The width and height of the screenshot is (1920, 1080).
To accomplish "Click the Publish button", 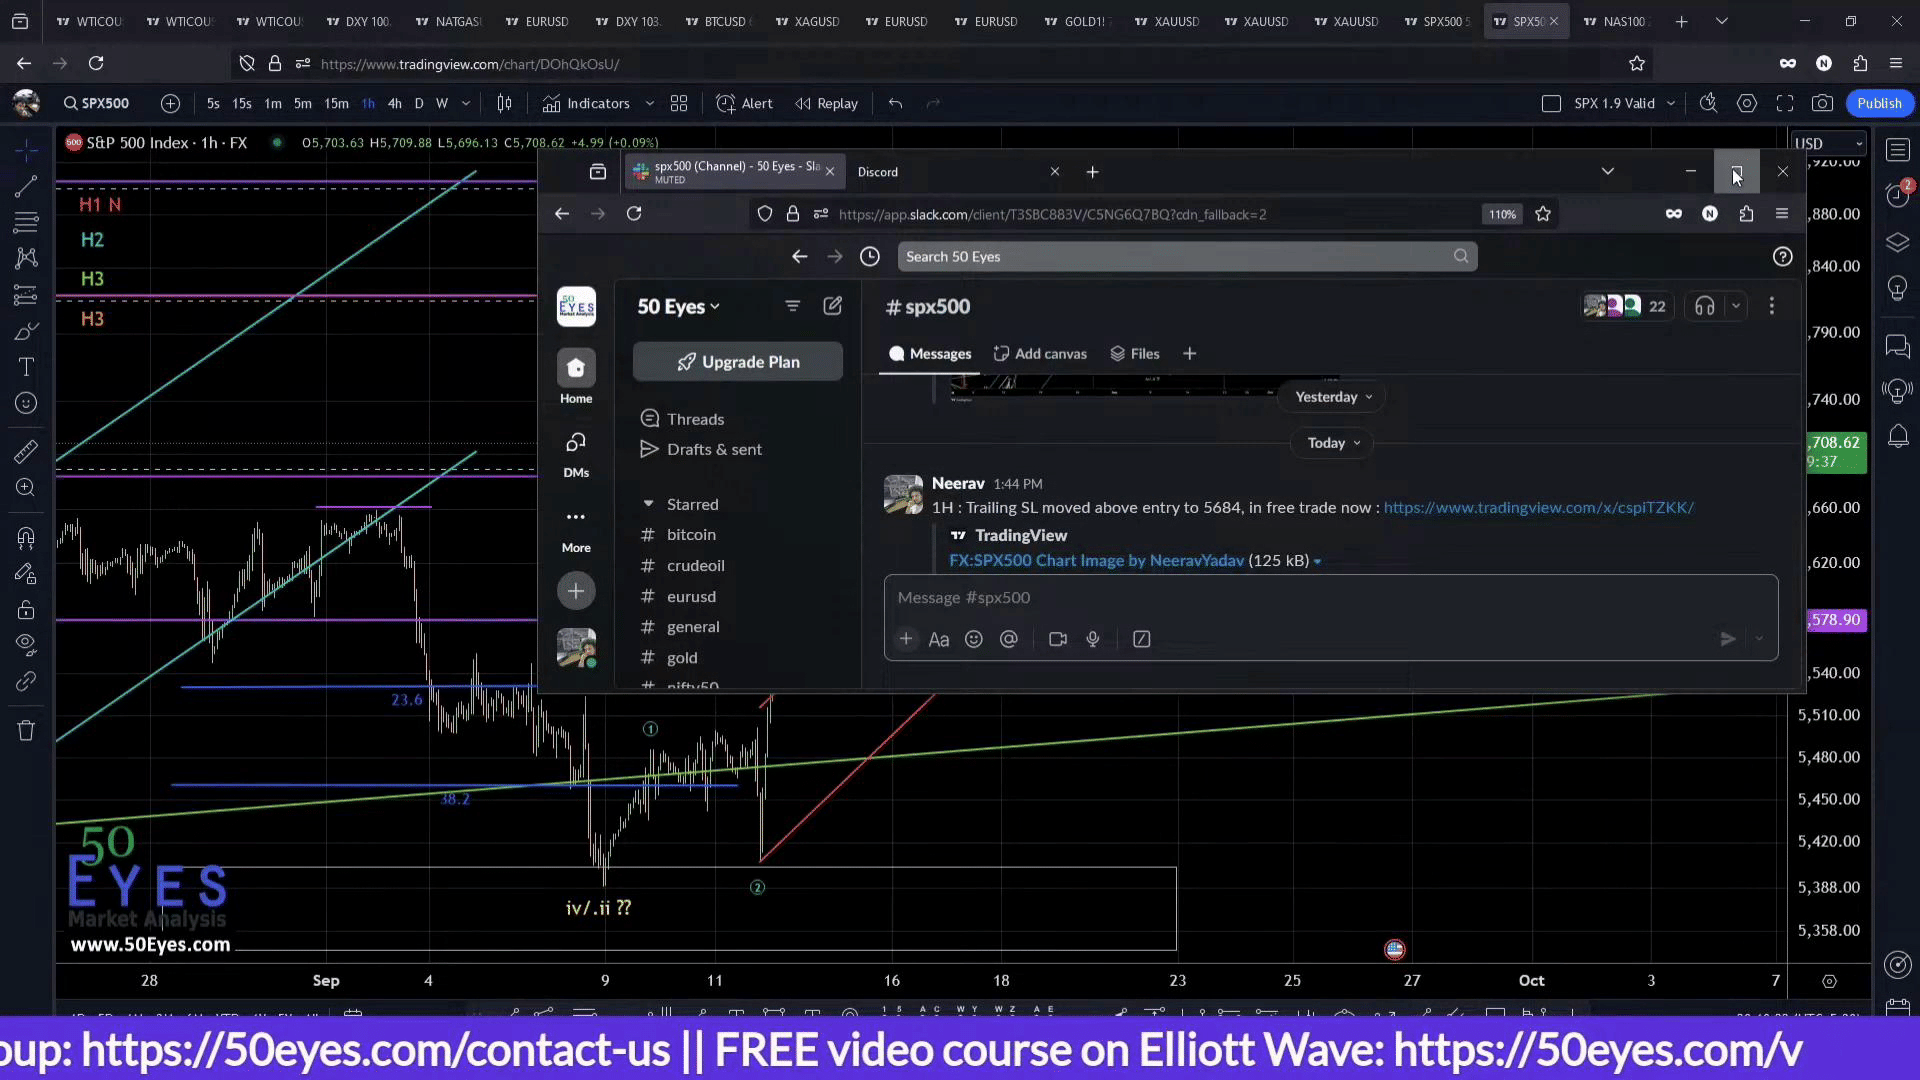I will coord(1879,103).
